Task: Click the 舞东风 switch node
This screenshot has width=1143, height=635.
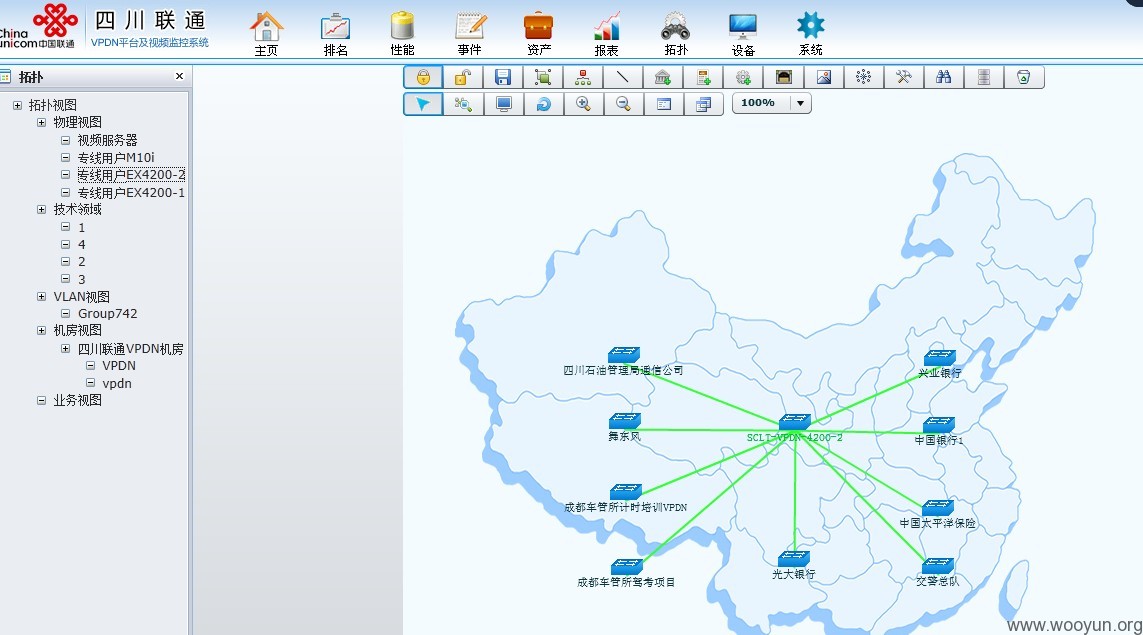Action: [x=625, y=421]
